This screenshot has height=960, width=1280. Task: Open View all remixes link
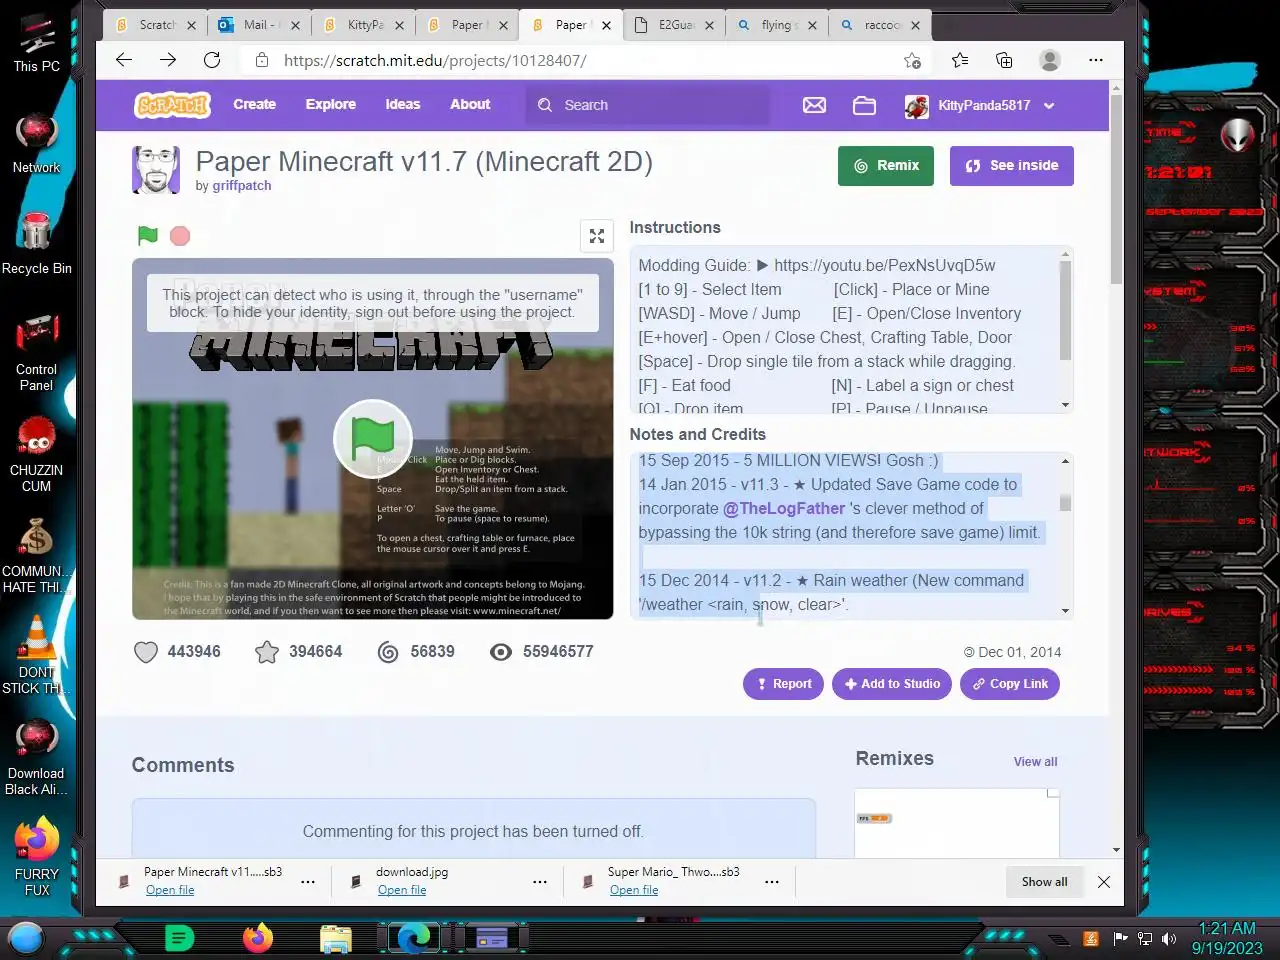[1035, 762]
